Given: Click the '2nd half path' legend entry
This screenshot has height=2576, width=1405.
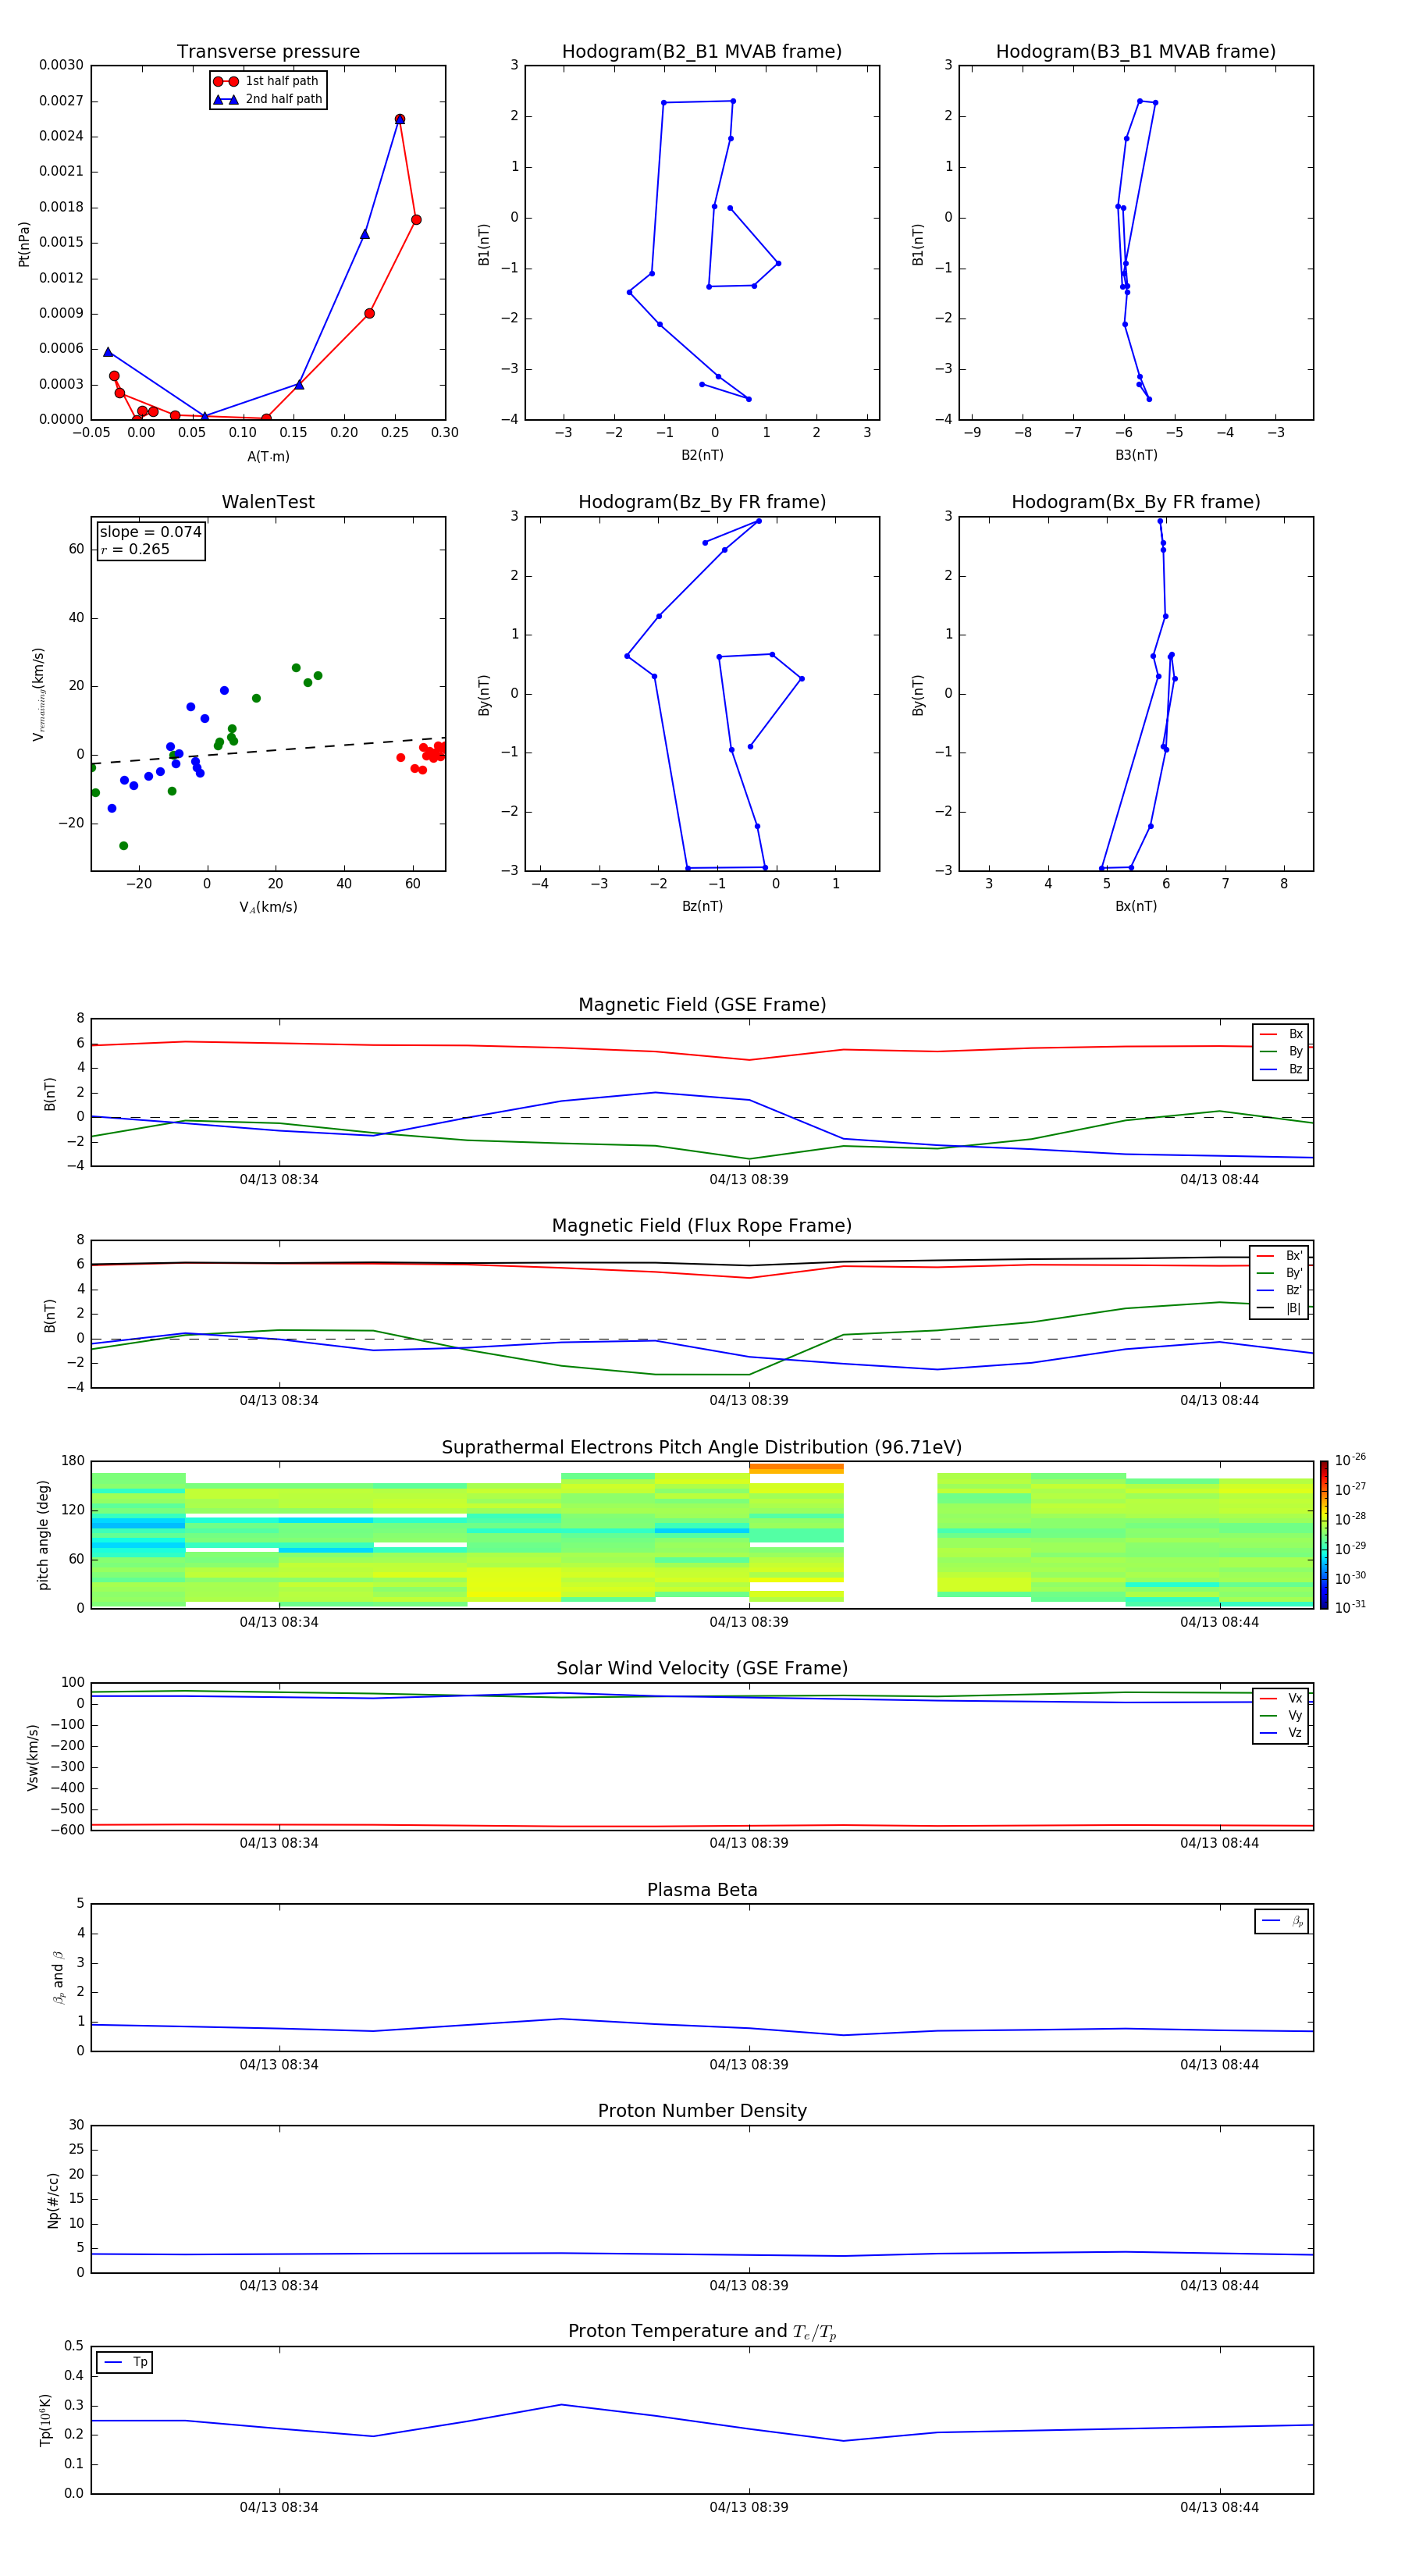Looking at the screenshot, I should [x=268, y=99].
